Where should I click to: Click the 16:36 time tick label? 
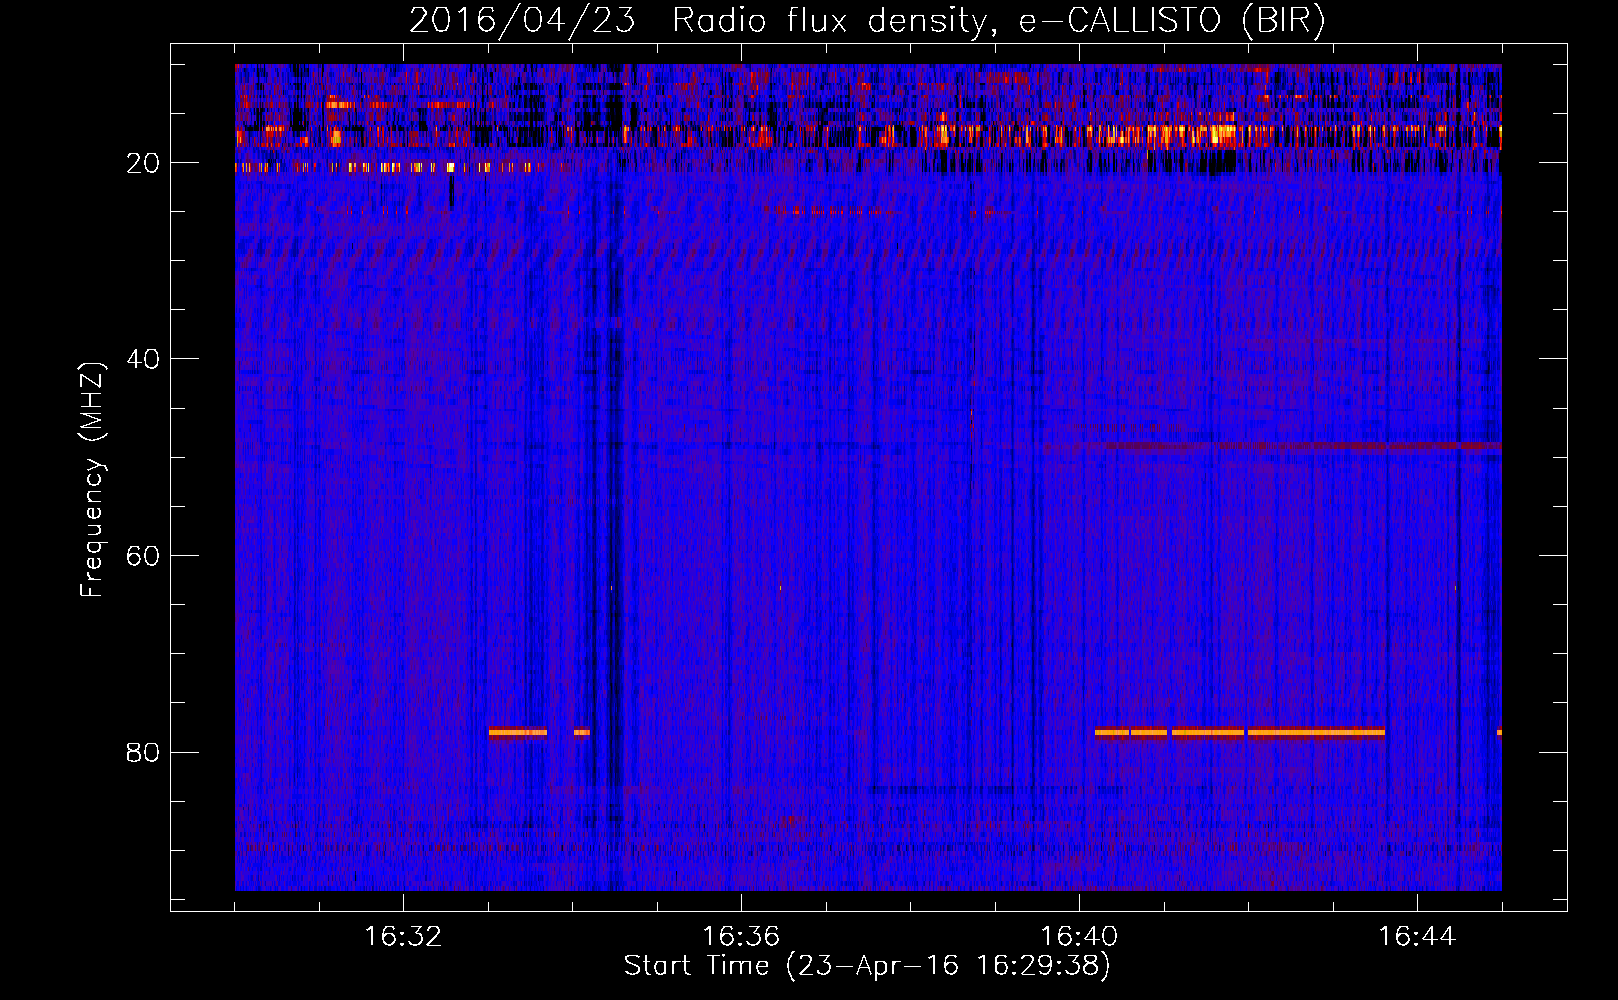(x=741, y=937)
